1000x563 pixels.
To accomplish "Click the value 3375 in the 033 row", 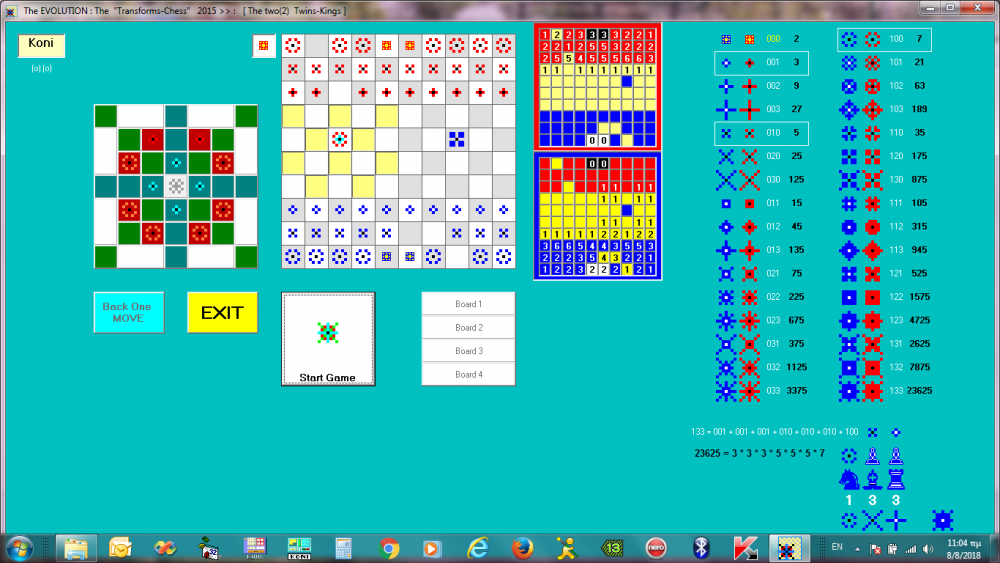I will pos(797,391).
